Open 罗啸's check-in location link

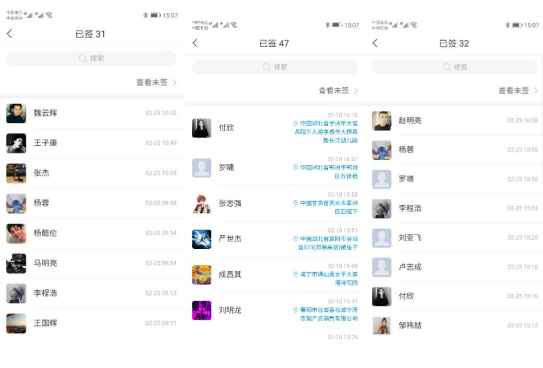coord(326,172)
